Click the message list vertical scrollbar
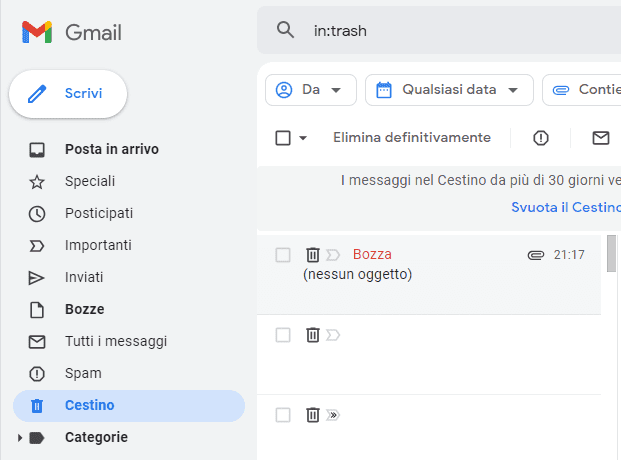This screenshot has height=460, width=621. (610, 254)
